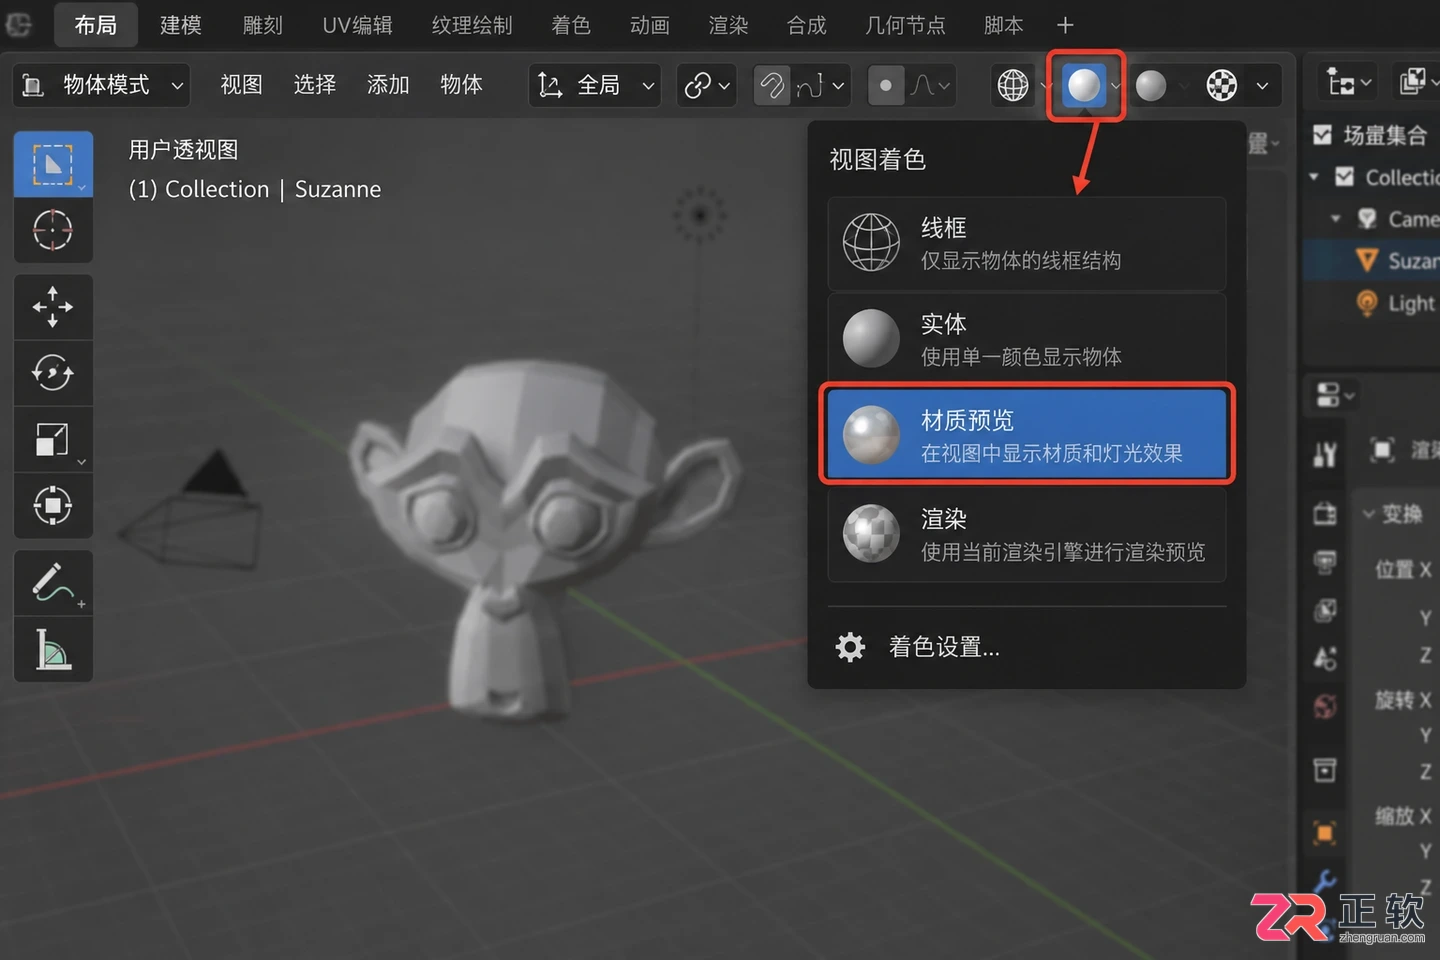Choose 渲染 rendered option in menu

tap(1027, 534)
